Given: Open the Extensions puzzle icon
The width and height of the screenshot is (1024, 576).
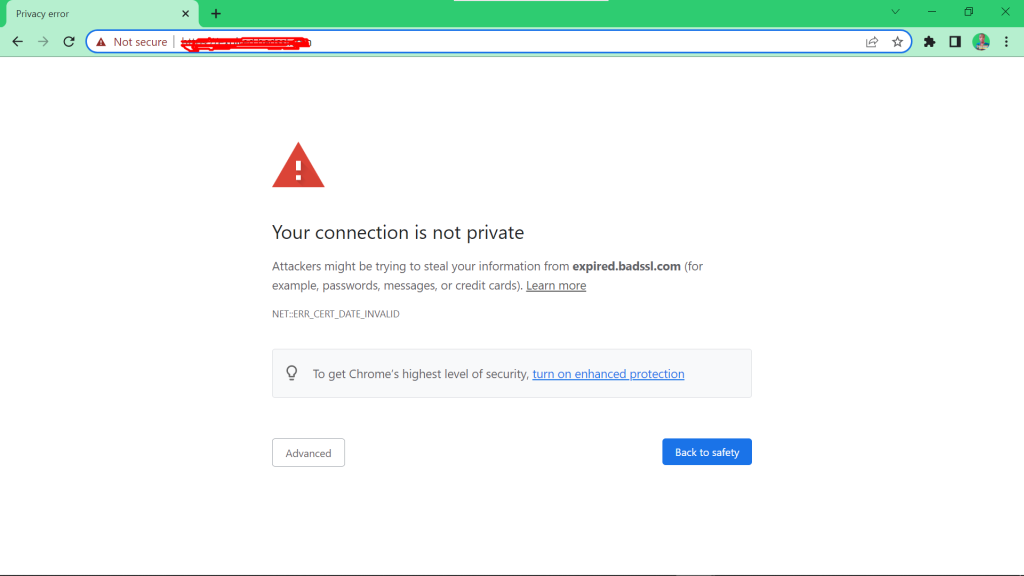Looking at the screenshot, I should (x=929, y=42).
